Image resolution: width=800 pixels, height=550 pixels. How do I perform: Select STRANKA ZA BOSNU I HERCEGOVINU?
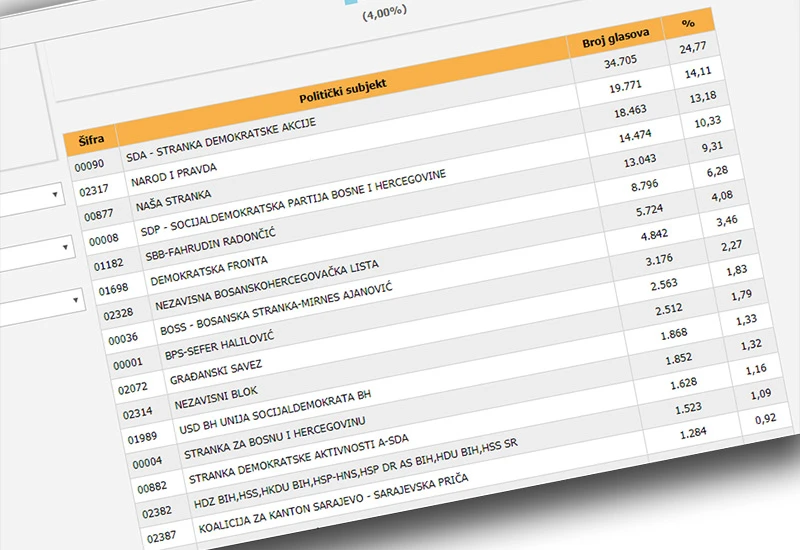[x=274, y=438]
